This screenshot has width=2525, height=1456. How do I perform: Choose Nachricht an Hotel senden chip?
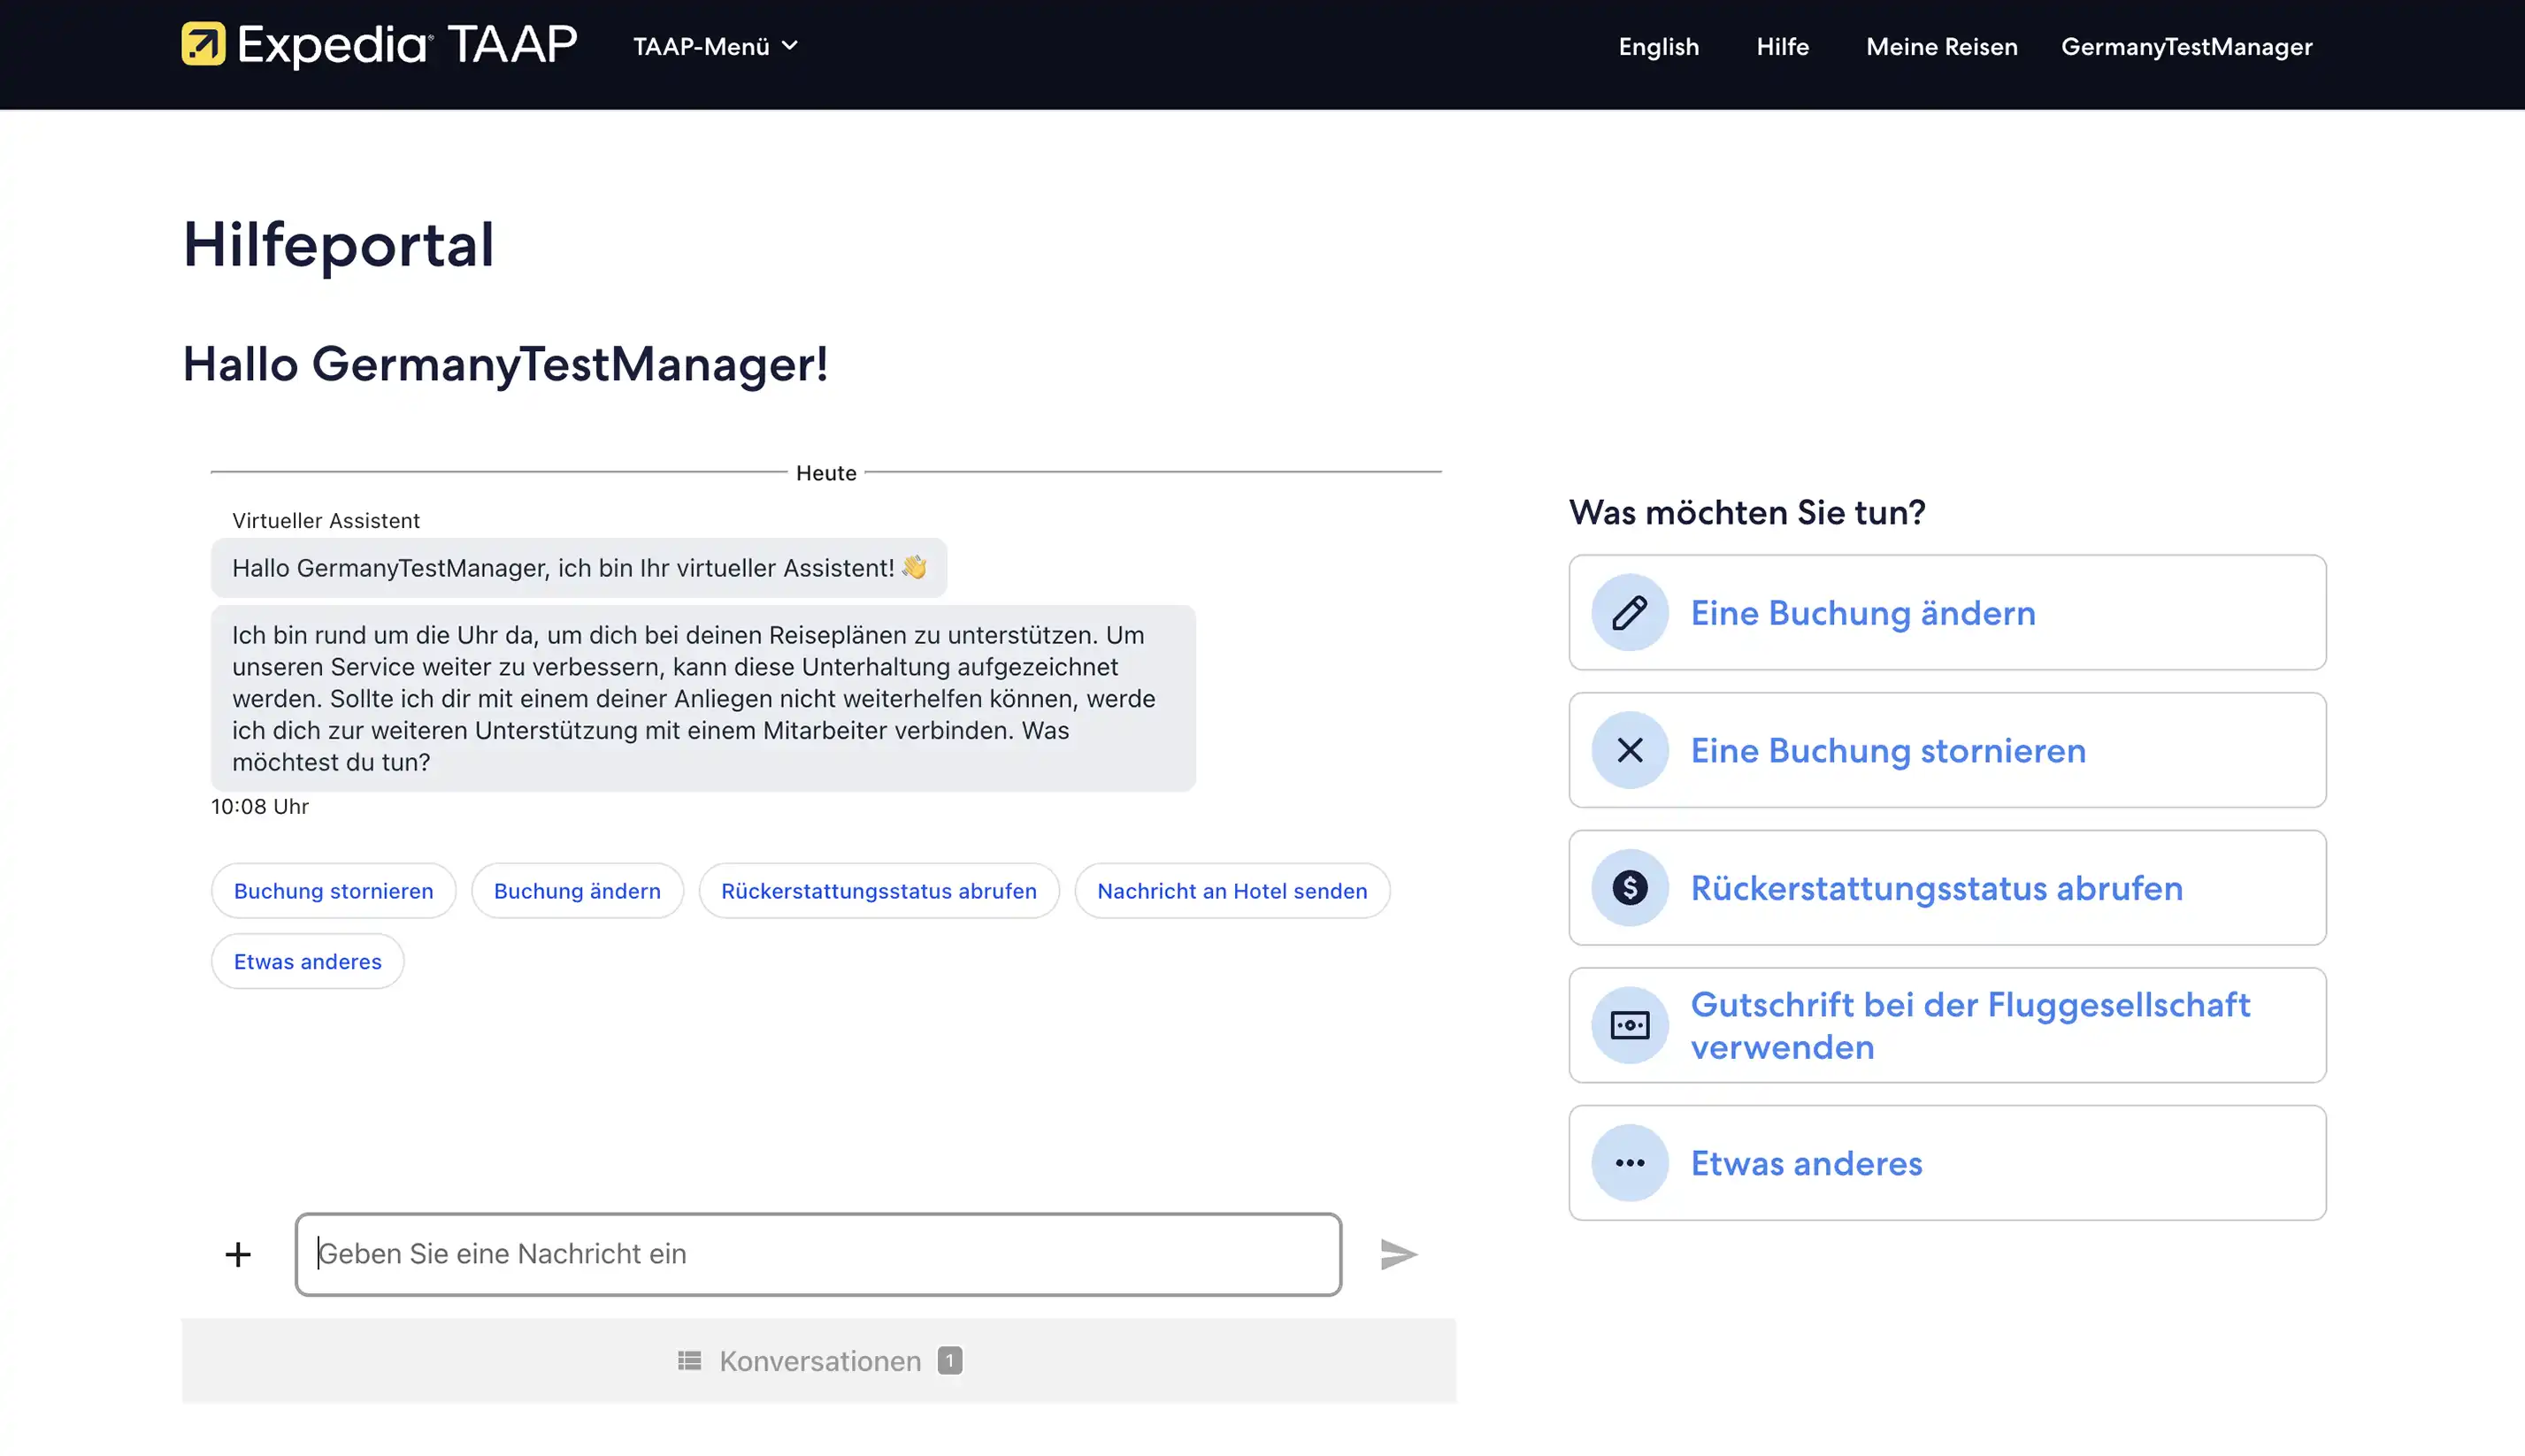[x=1232, y=891]
